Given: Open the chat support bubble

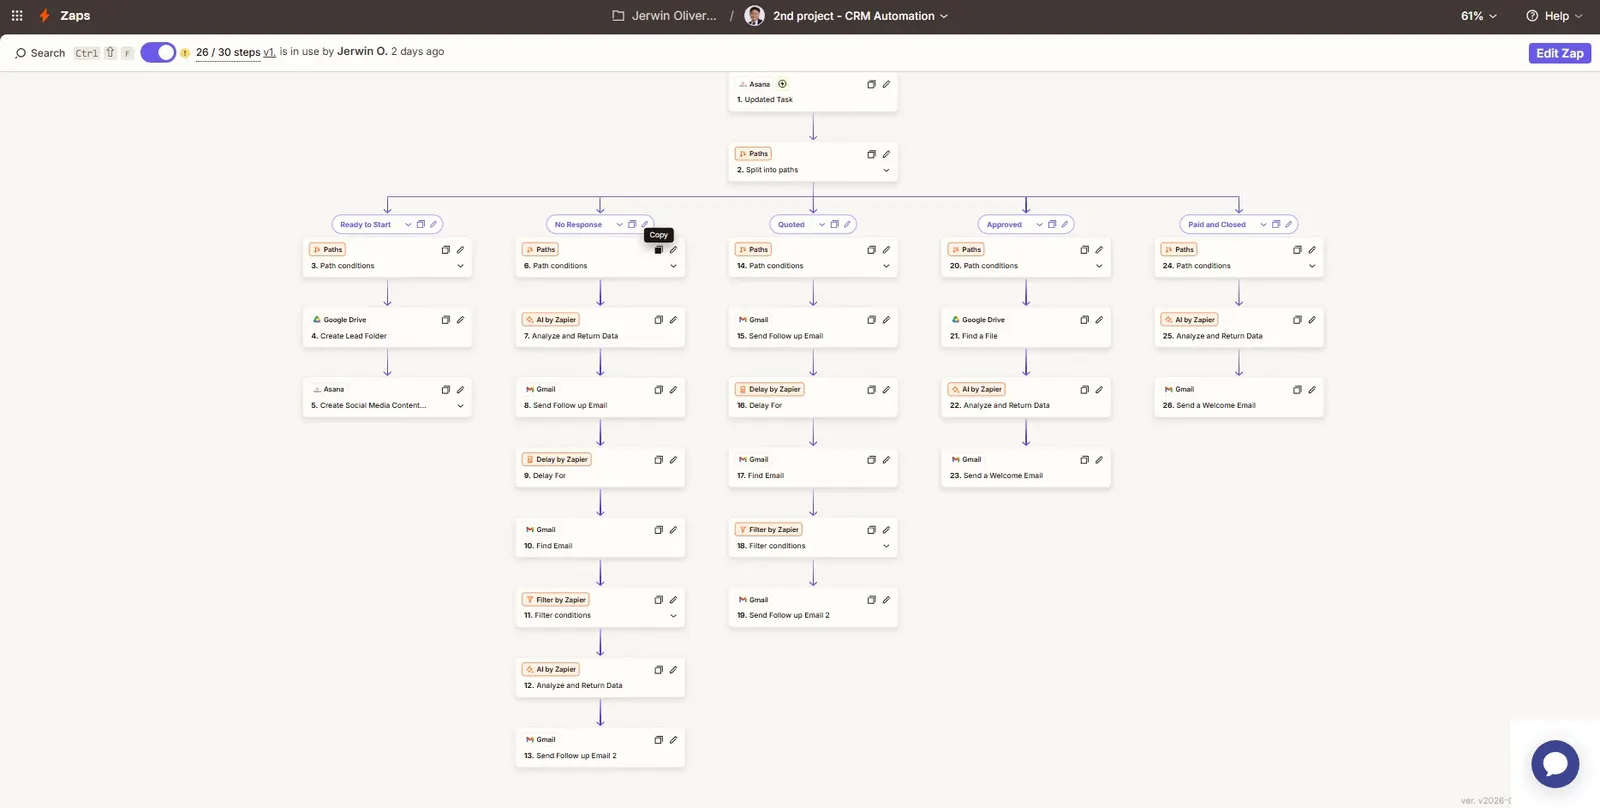Looking at the screenshot, I should coord(1555,765).
